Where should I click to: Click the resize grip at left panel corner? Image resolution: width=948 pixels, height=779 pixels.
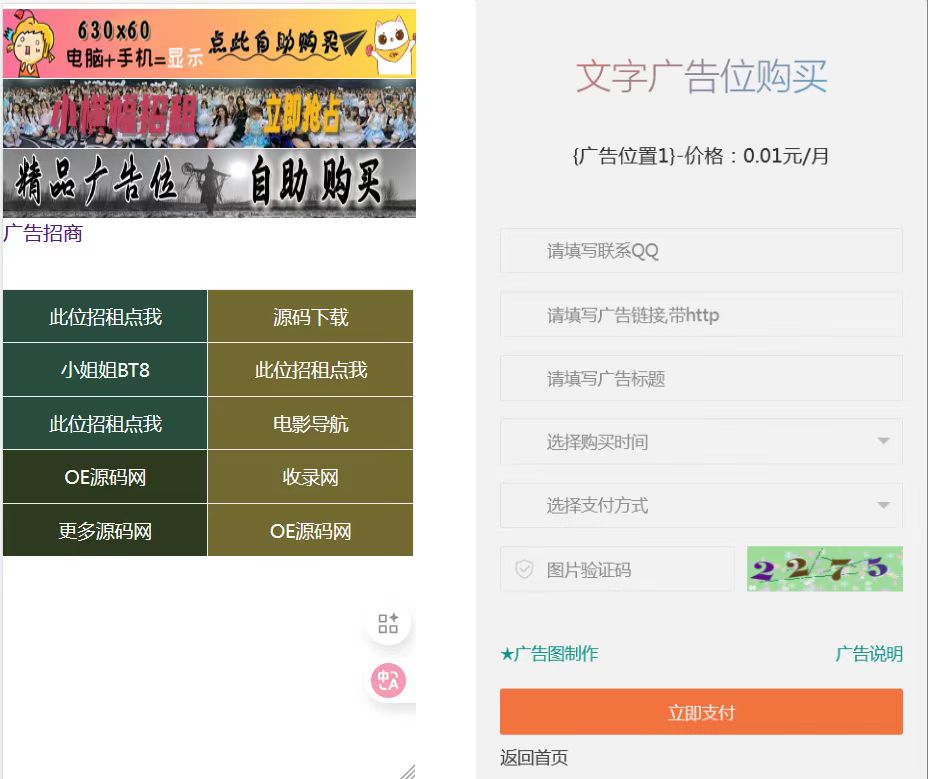(x=408, y=772)
